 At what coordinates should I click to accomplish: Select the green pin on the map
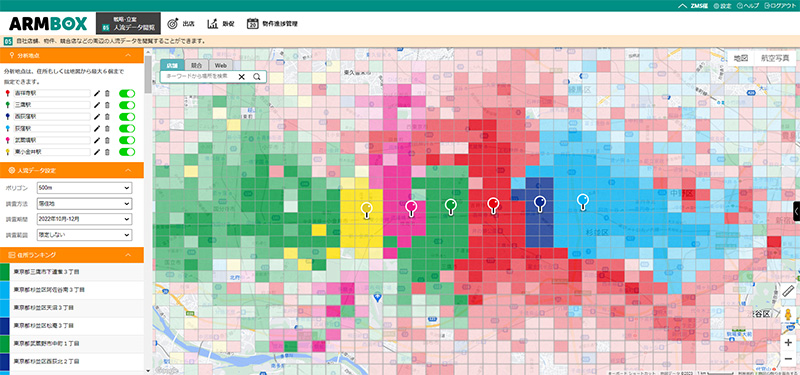tap(451, 207)
